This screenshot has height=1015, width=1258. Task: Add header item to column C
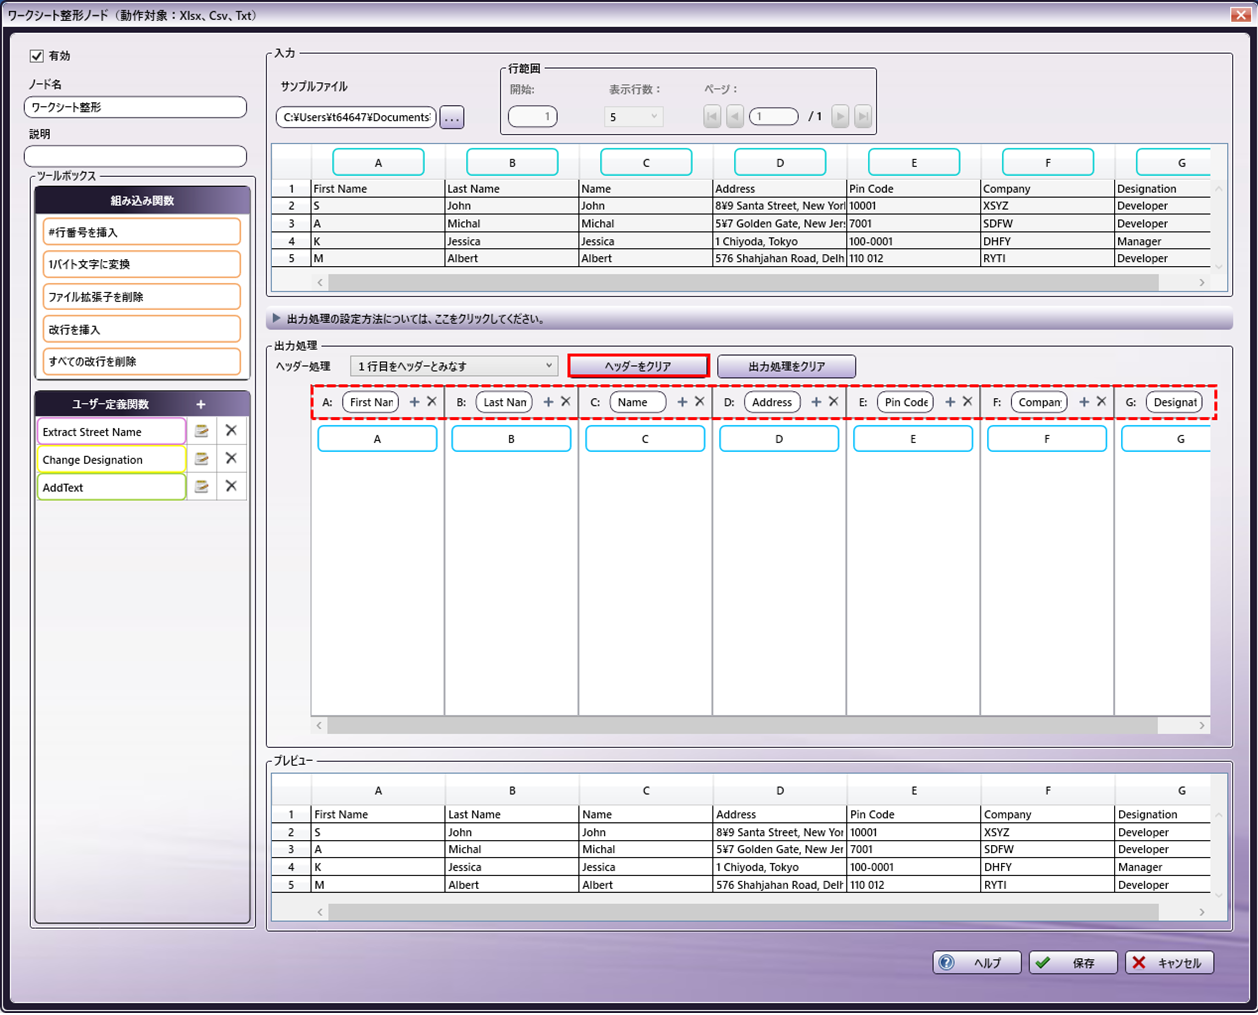pyautogui.click(x=682, y=402)
